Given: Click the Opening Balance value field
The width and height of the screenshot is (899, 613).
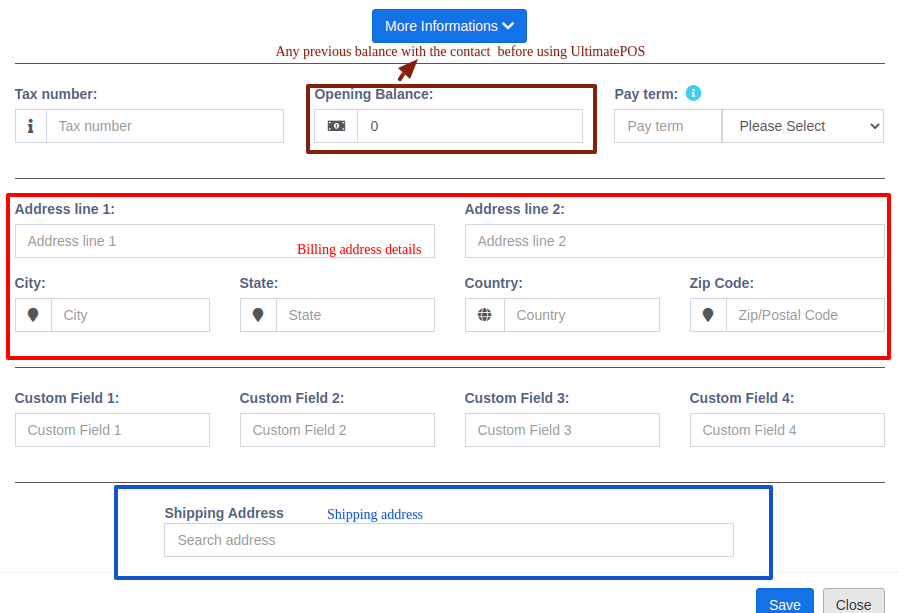Looking at the screenshot, I should (470, 126).
